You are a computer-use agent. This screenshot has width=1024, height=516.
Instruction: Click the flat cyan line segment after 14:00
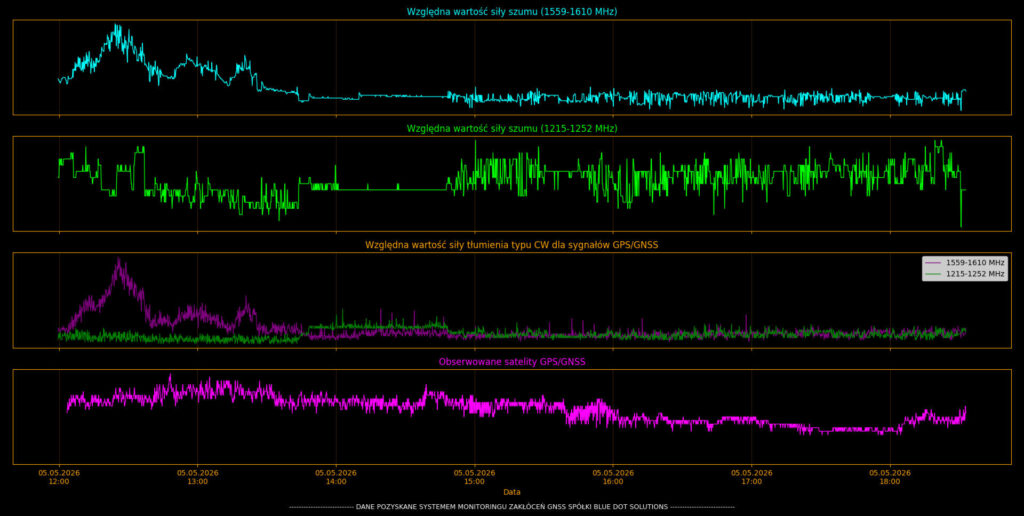click(403, 96)
